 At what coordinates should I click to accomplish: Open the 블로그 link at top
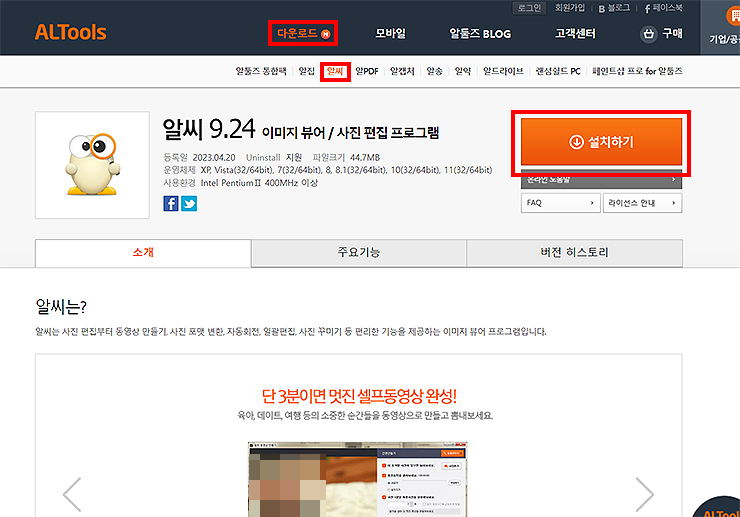(614, 8)
